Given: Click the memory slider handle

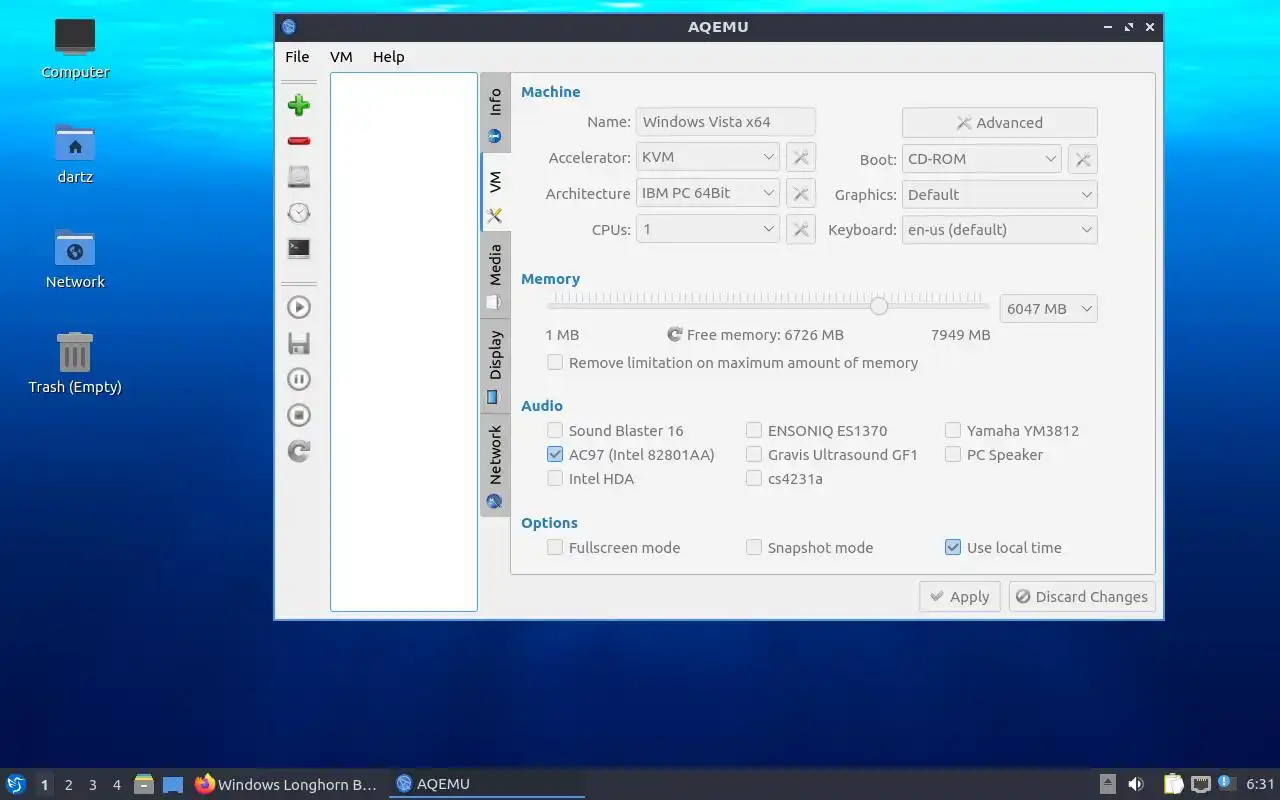Looking at the screenshot, I should (x=878, y=306).
